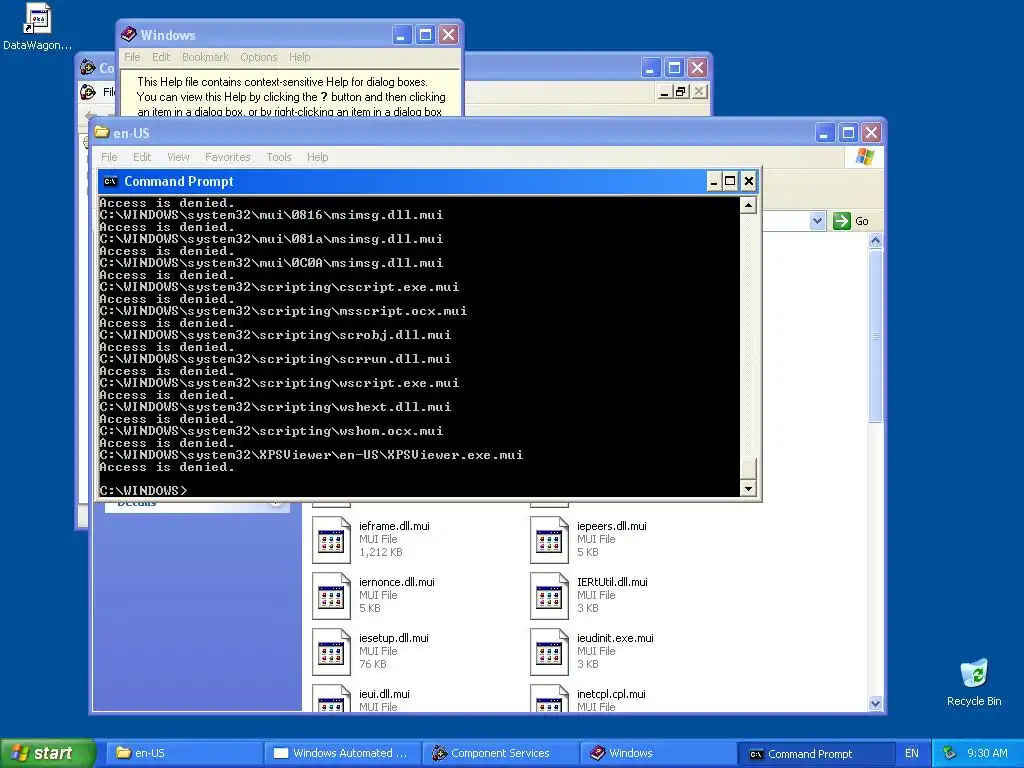Restore down the Component Services inner child window
The image size is (1024, 768).
(681, 92)
